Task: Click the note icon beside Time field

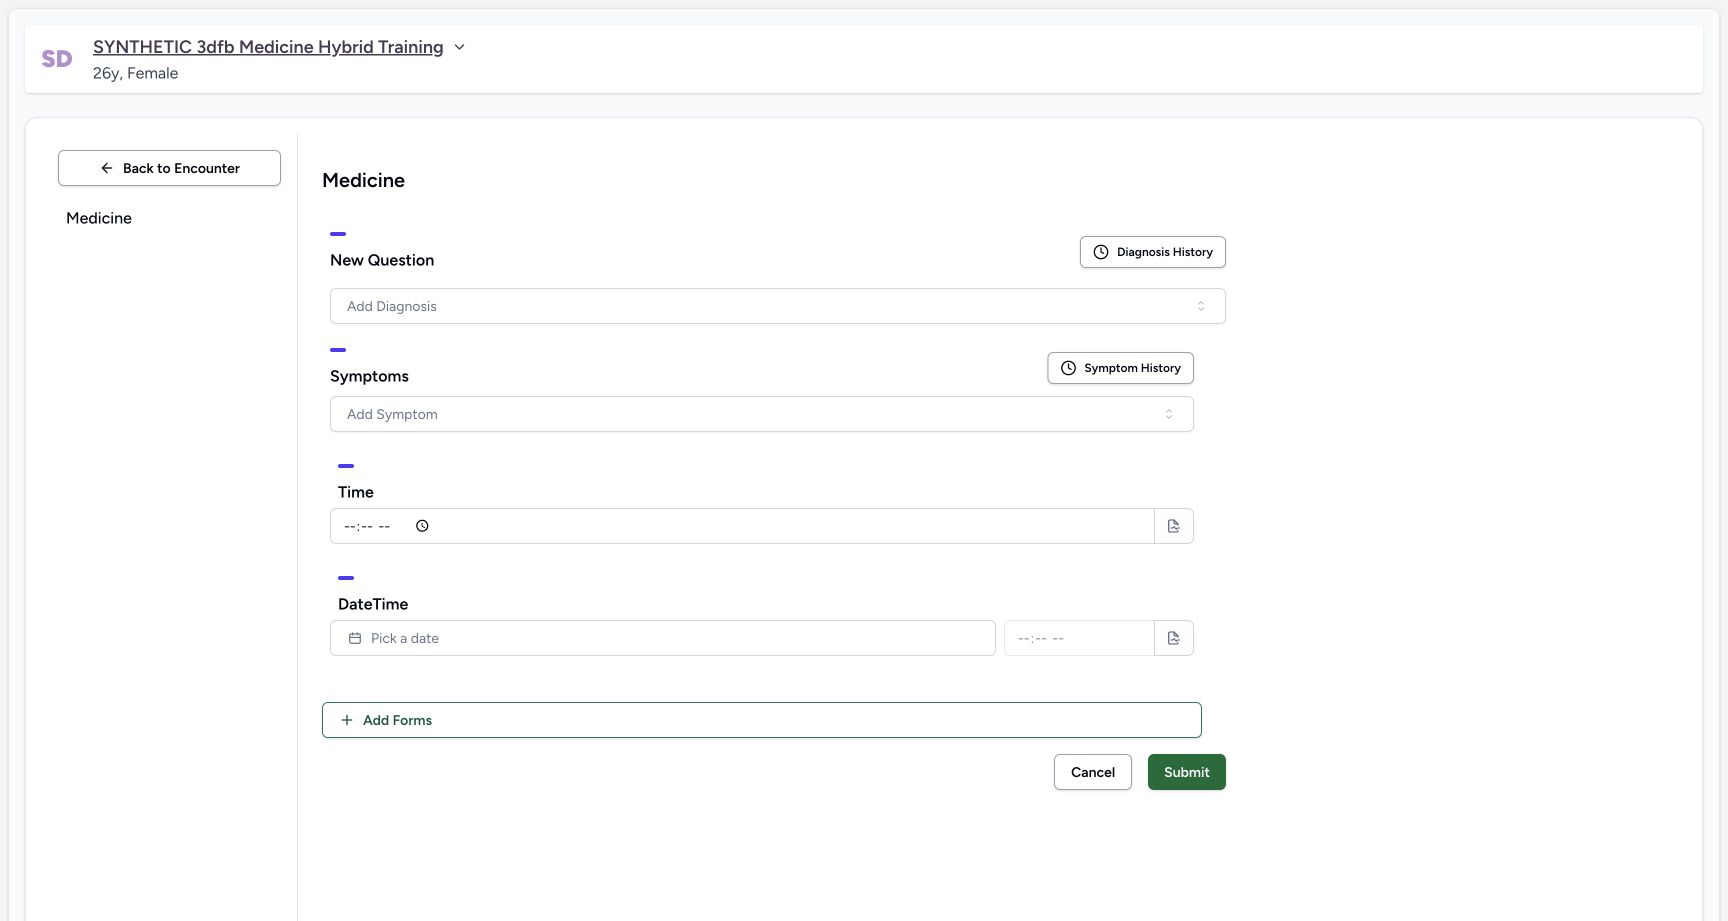Action: click(1174, 526)
